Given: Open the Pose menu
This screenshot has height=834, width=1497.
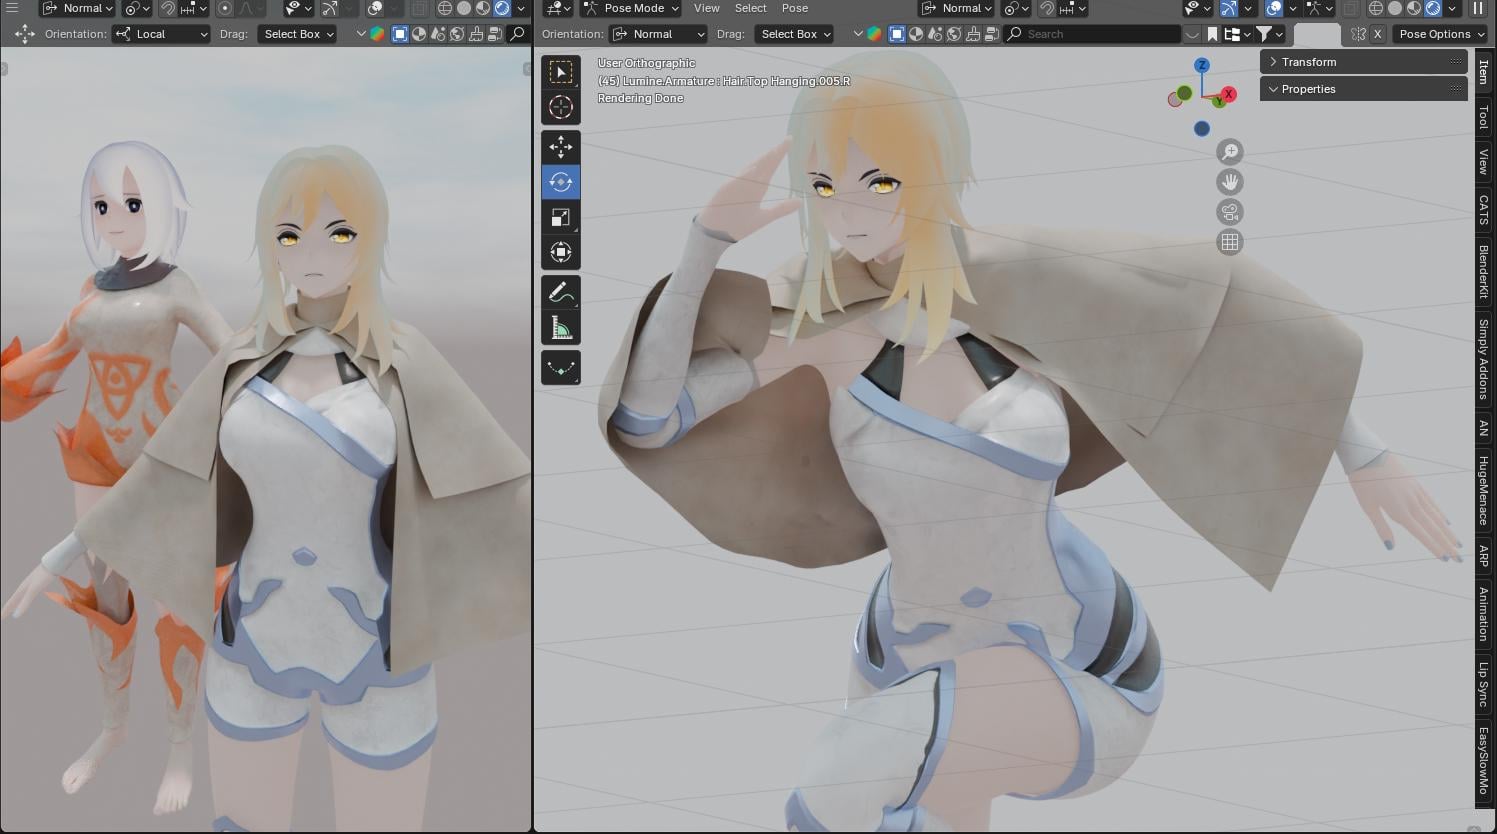Looking at the screenshot, I should click(795, 8).
